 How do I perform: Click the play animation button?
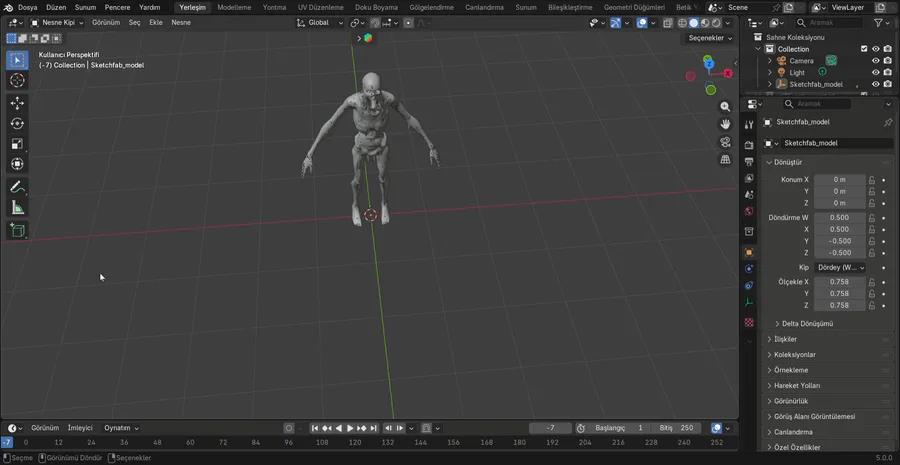coord(350,428)
